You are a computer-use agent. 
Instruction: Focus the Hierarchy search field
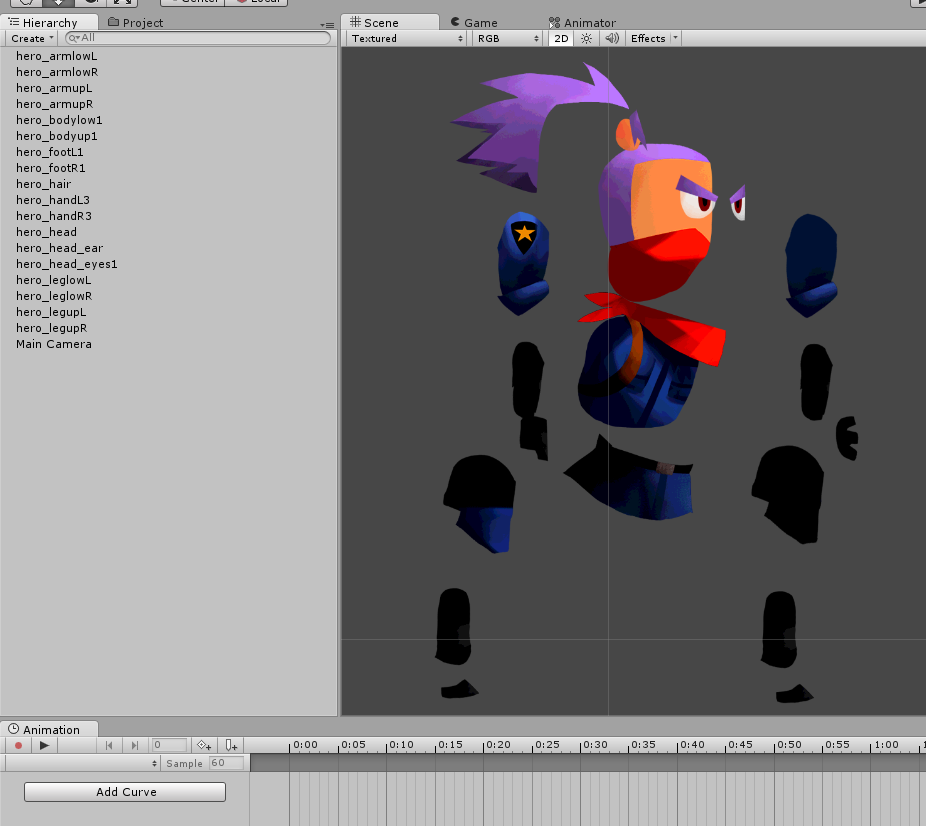(x=198, y=38)
